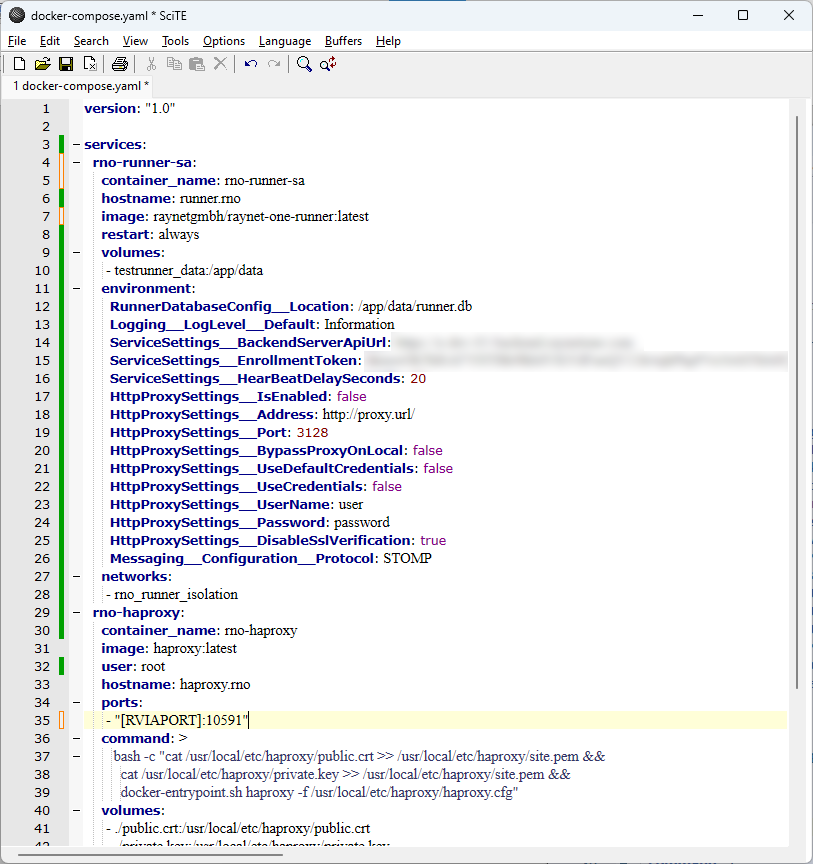Image resolution: width=813 pixels, height=864 pixels.
Task: Open Find with the magnifying glass icon
Action: (x=304, y=64)
